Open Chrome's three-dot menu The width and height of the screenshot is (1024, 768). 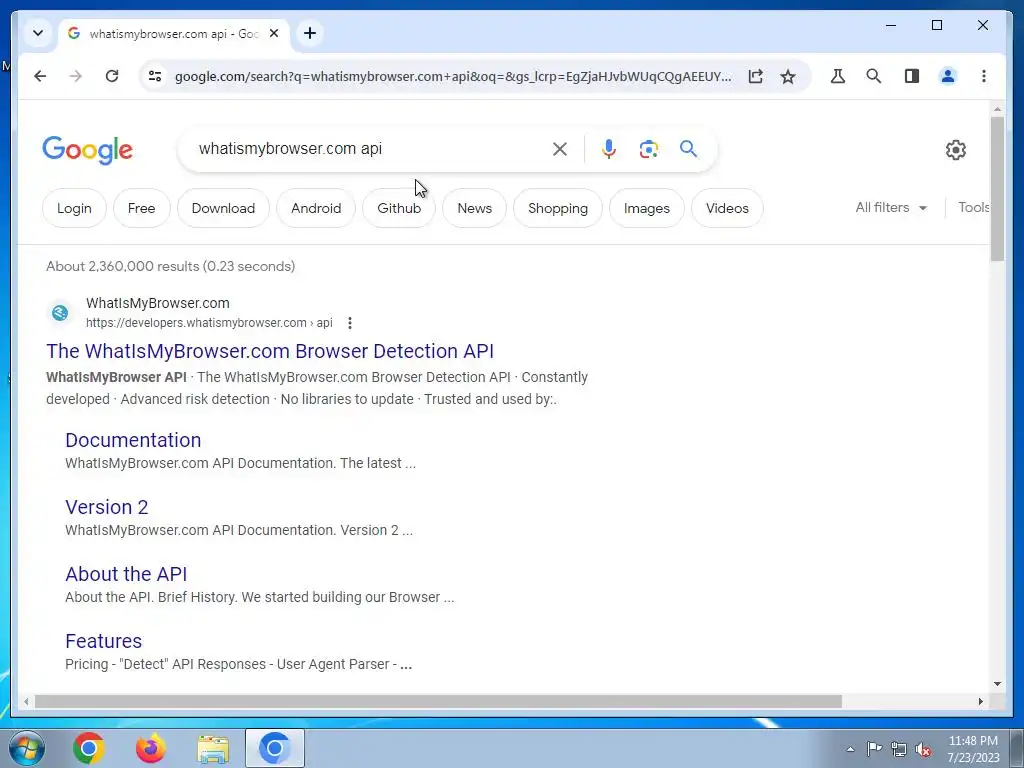(984, 76)
